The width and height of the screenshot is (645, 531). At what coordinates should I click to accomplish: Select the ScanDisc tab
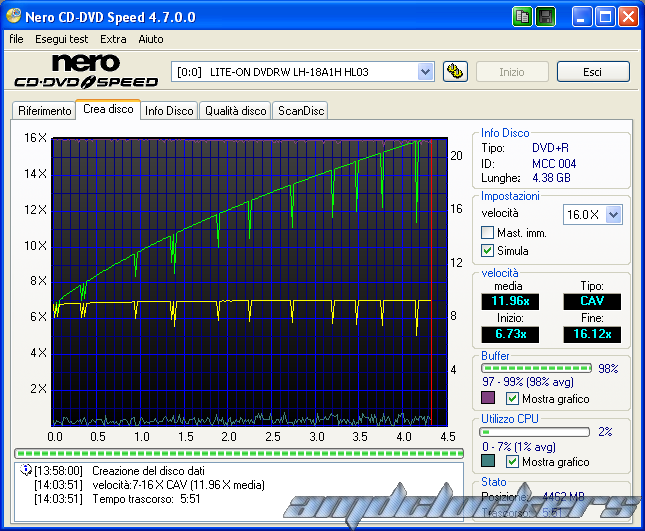point(300,111)
